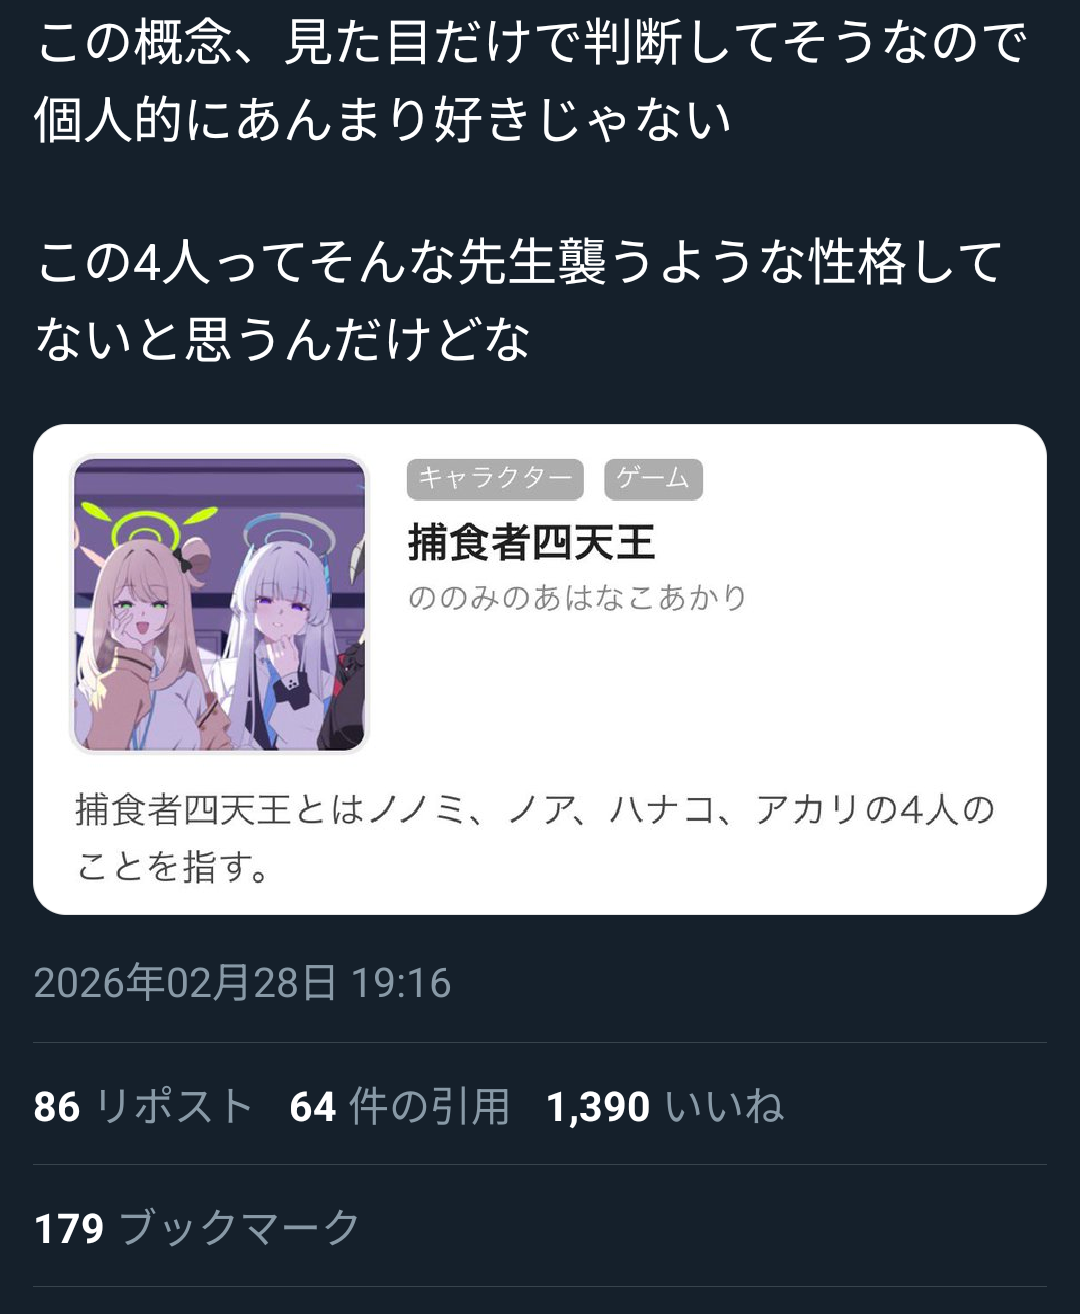View the 64 件の引用 list
Screen dimensions: 1080x1314
400,1107
